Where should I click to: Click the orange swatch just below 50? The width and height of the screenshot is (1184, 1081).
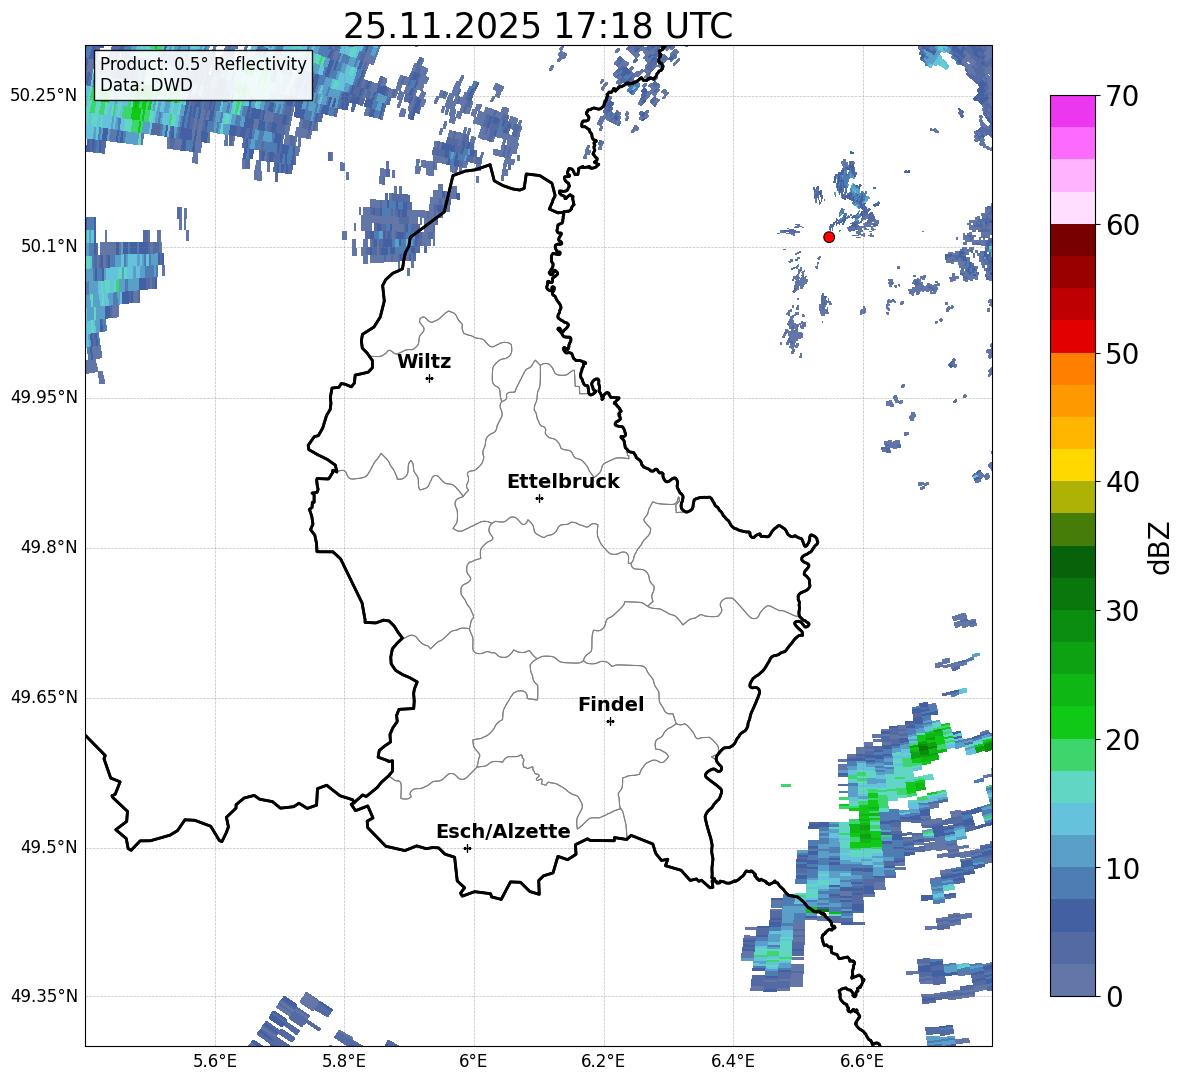(x=1072, y=369)
